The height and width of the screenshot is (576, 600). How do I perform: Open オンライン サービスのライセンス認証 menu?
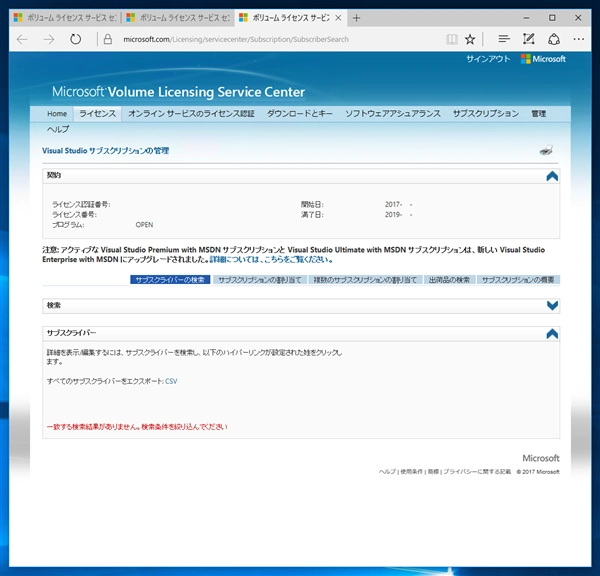click(191, 114)
